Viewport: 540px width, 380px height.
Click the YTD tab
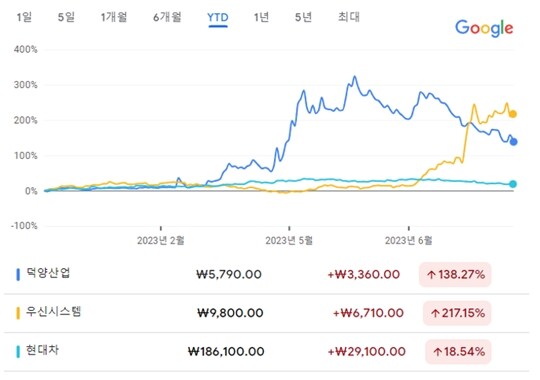(x=218, y=17)
